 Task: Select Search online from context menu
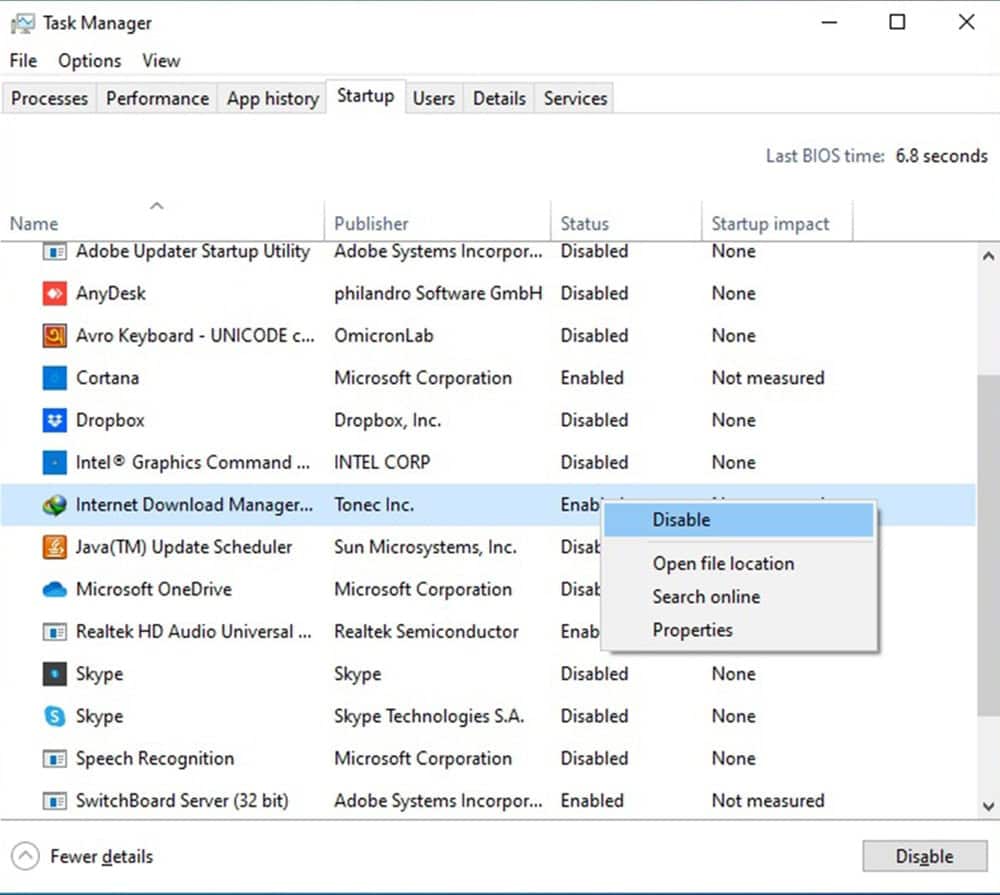[739, 597]
